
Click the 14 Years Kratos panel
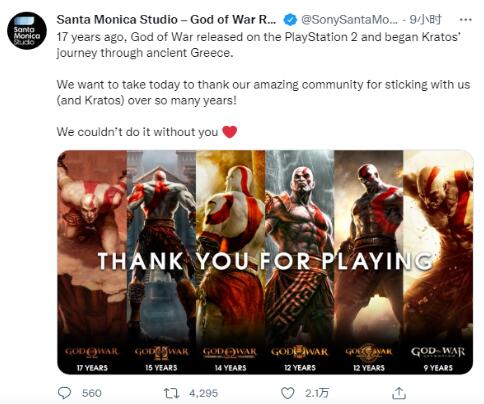[231, 262]
